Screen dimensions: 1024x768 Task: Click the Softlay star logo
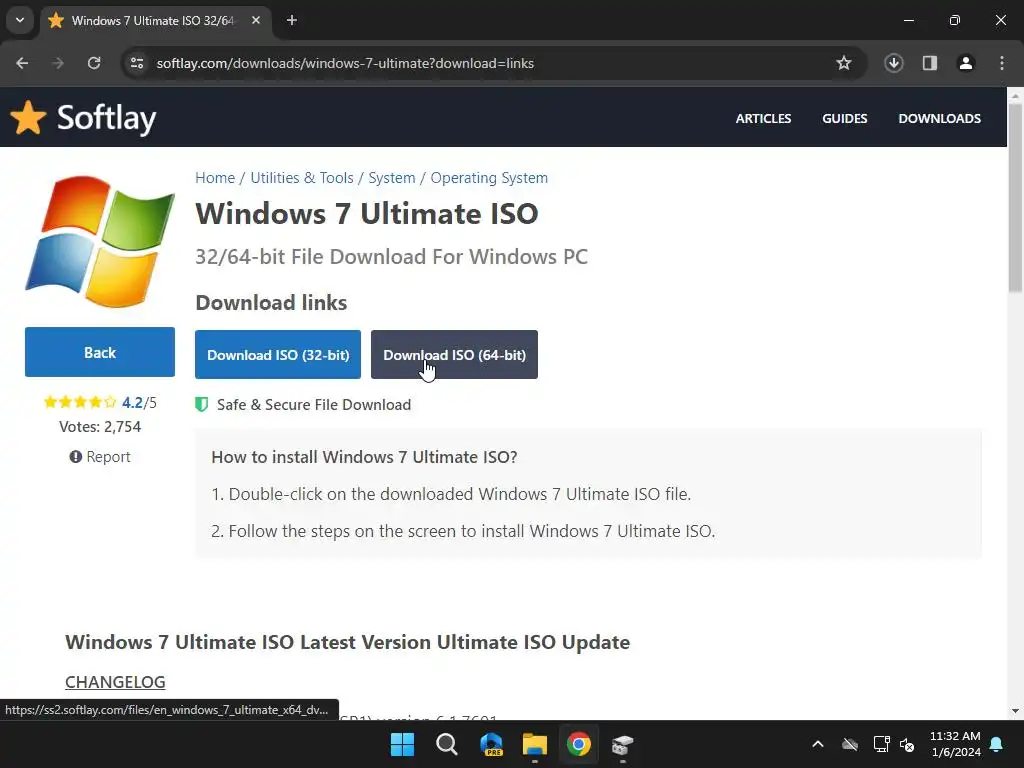28,118
